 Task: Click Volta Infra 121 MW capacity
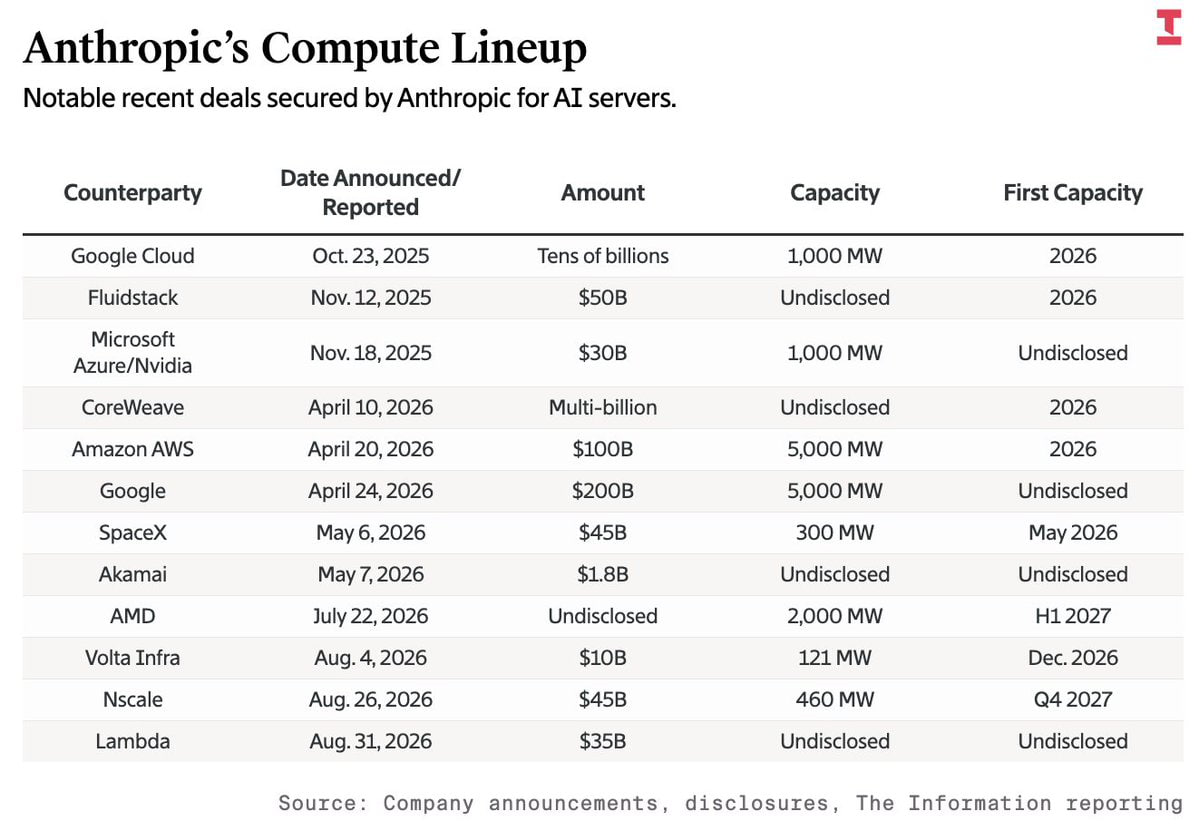point(834,657)
